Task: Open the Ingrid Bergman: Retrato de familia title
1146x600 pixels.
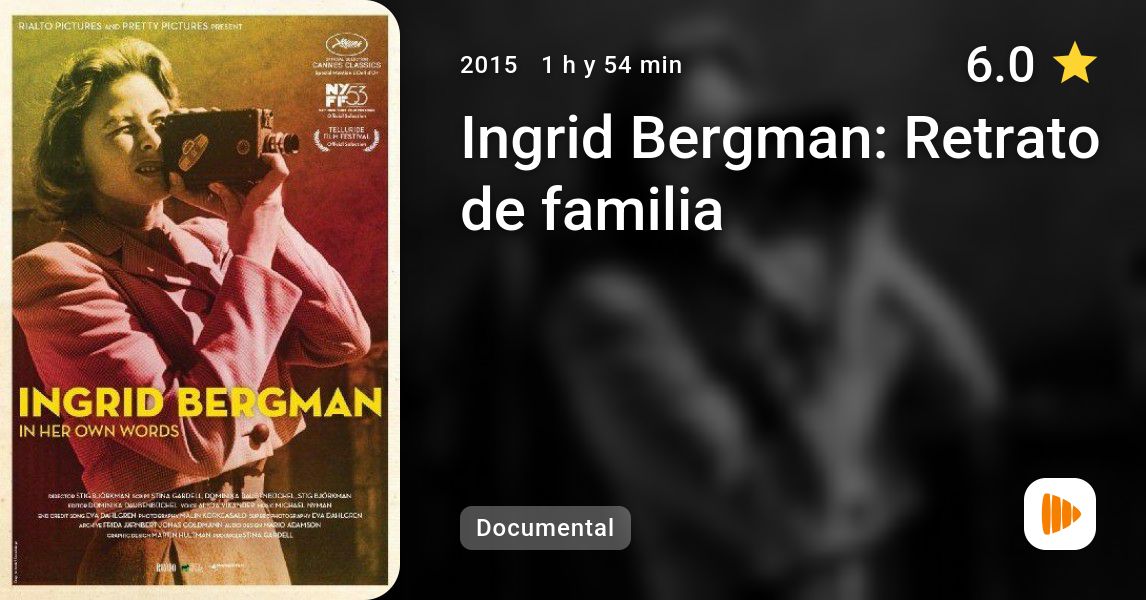Action: [x=780, y=173]
